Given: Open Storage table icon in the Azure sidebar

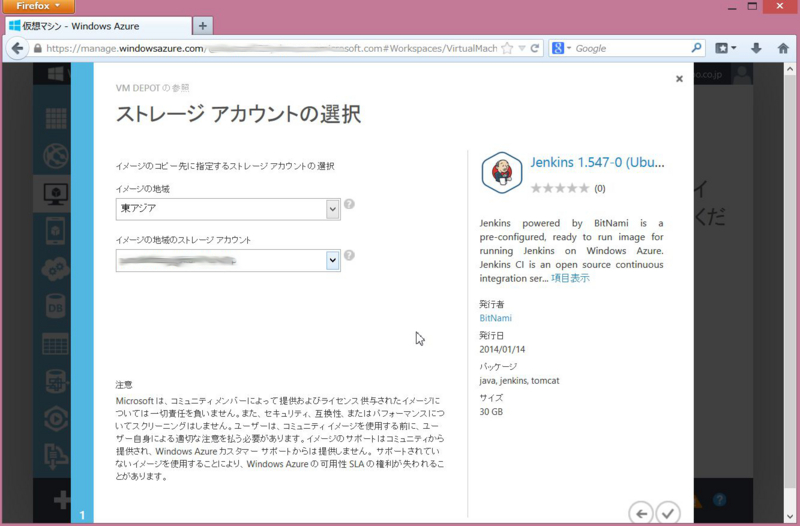Looking at the screenshot, I should [x=56, y=344].
